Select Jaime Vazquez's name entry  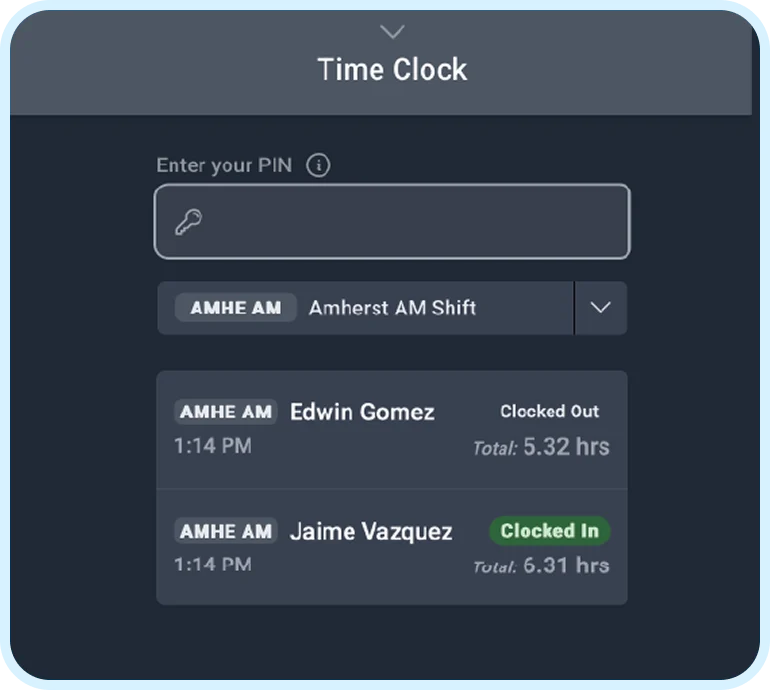click(371, 531)
